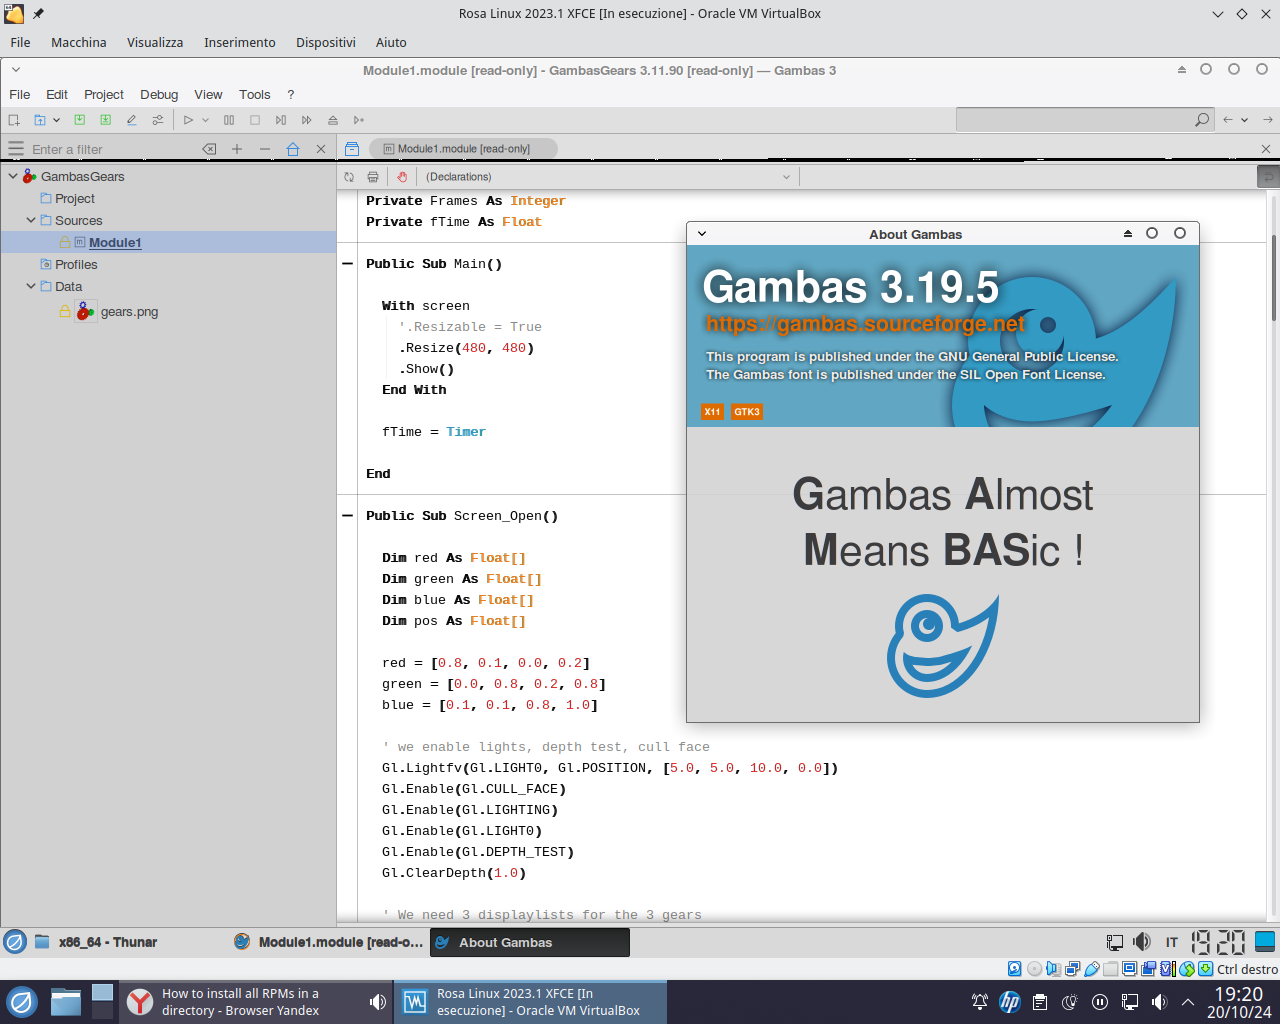Open the run button dropdown arrow

(206, 120)
